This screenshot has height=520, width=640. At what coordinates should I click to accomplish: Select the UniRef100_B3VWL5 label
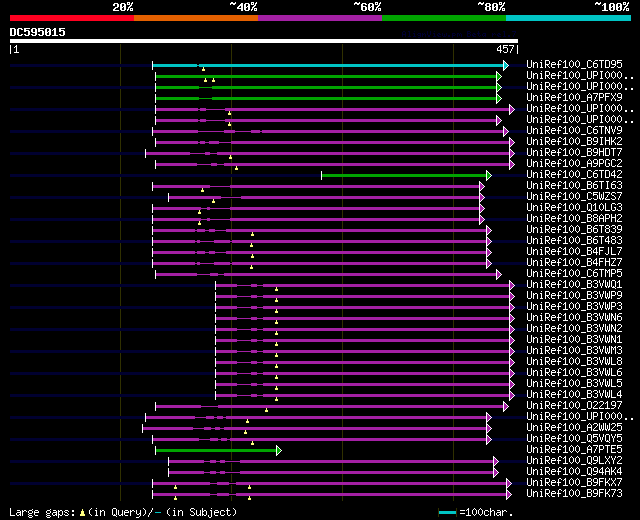point(574,384)
